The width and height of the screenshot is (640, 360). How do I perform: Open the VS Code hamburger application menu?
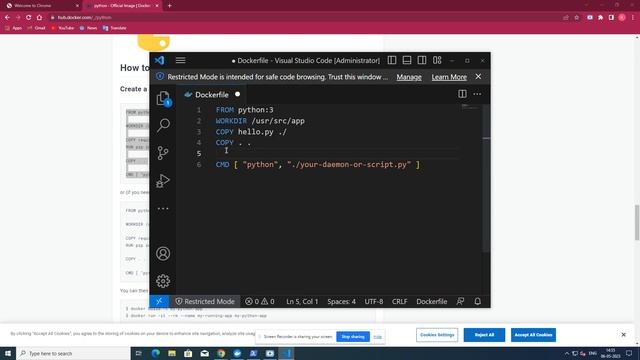click(x=180, y=60)
